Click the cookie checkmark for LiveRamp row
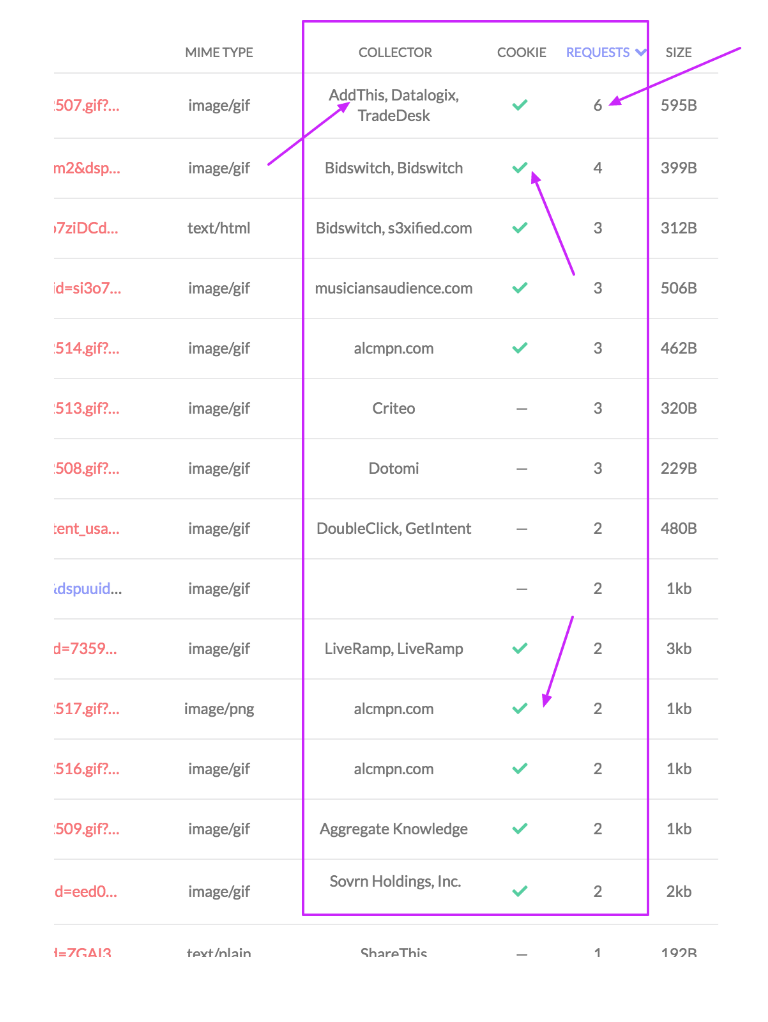 click(x=519, y=648)
